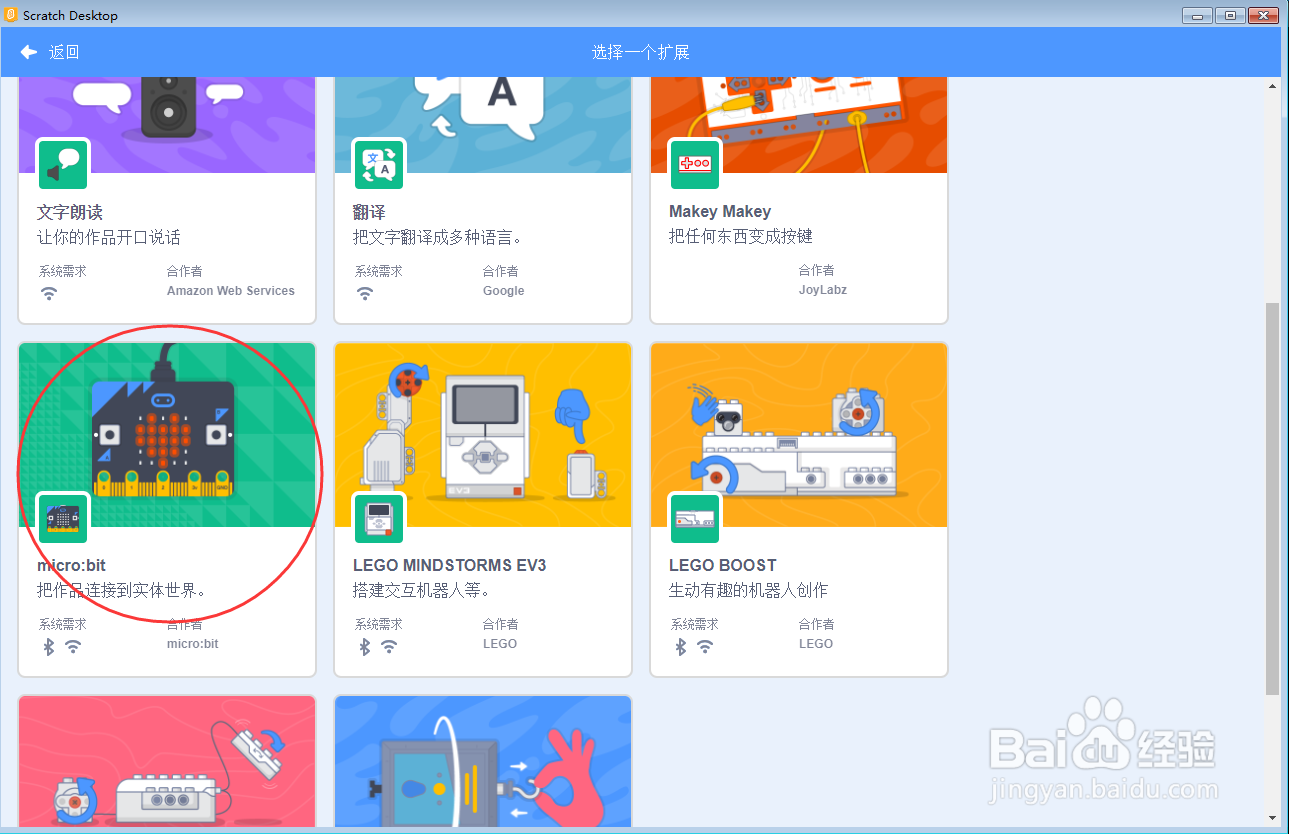Click the vertical scrollbar thumb
Screen dimensions: 1289x834
point(1272,498)
